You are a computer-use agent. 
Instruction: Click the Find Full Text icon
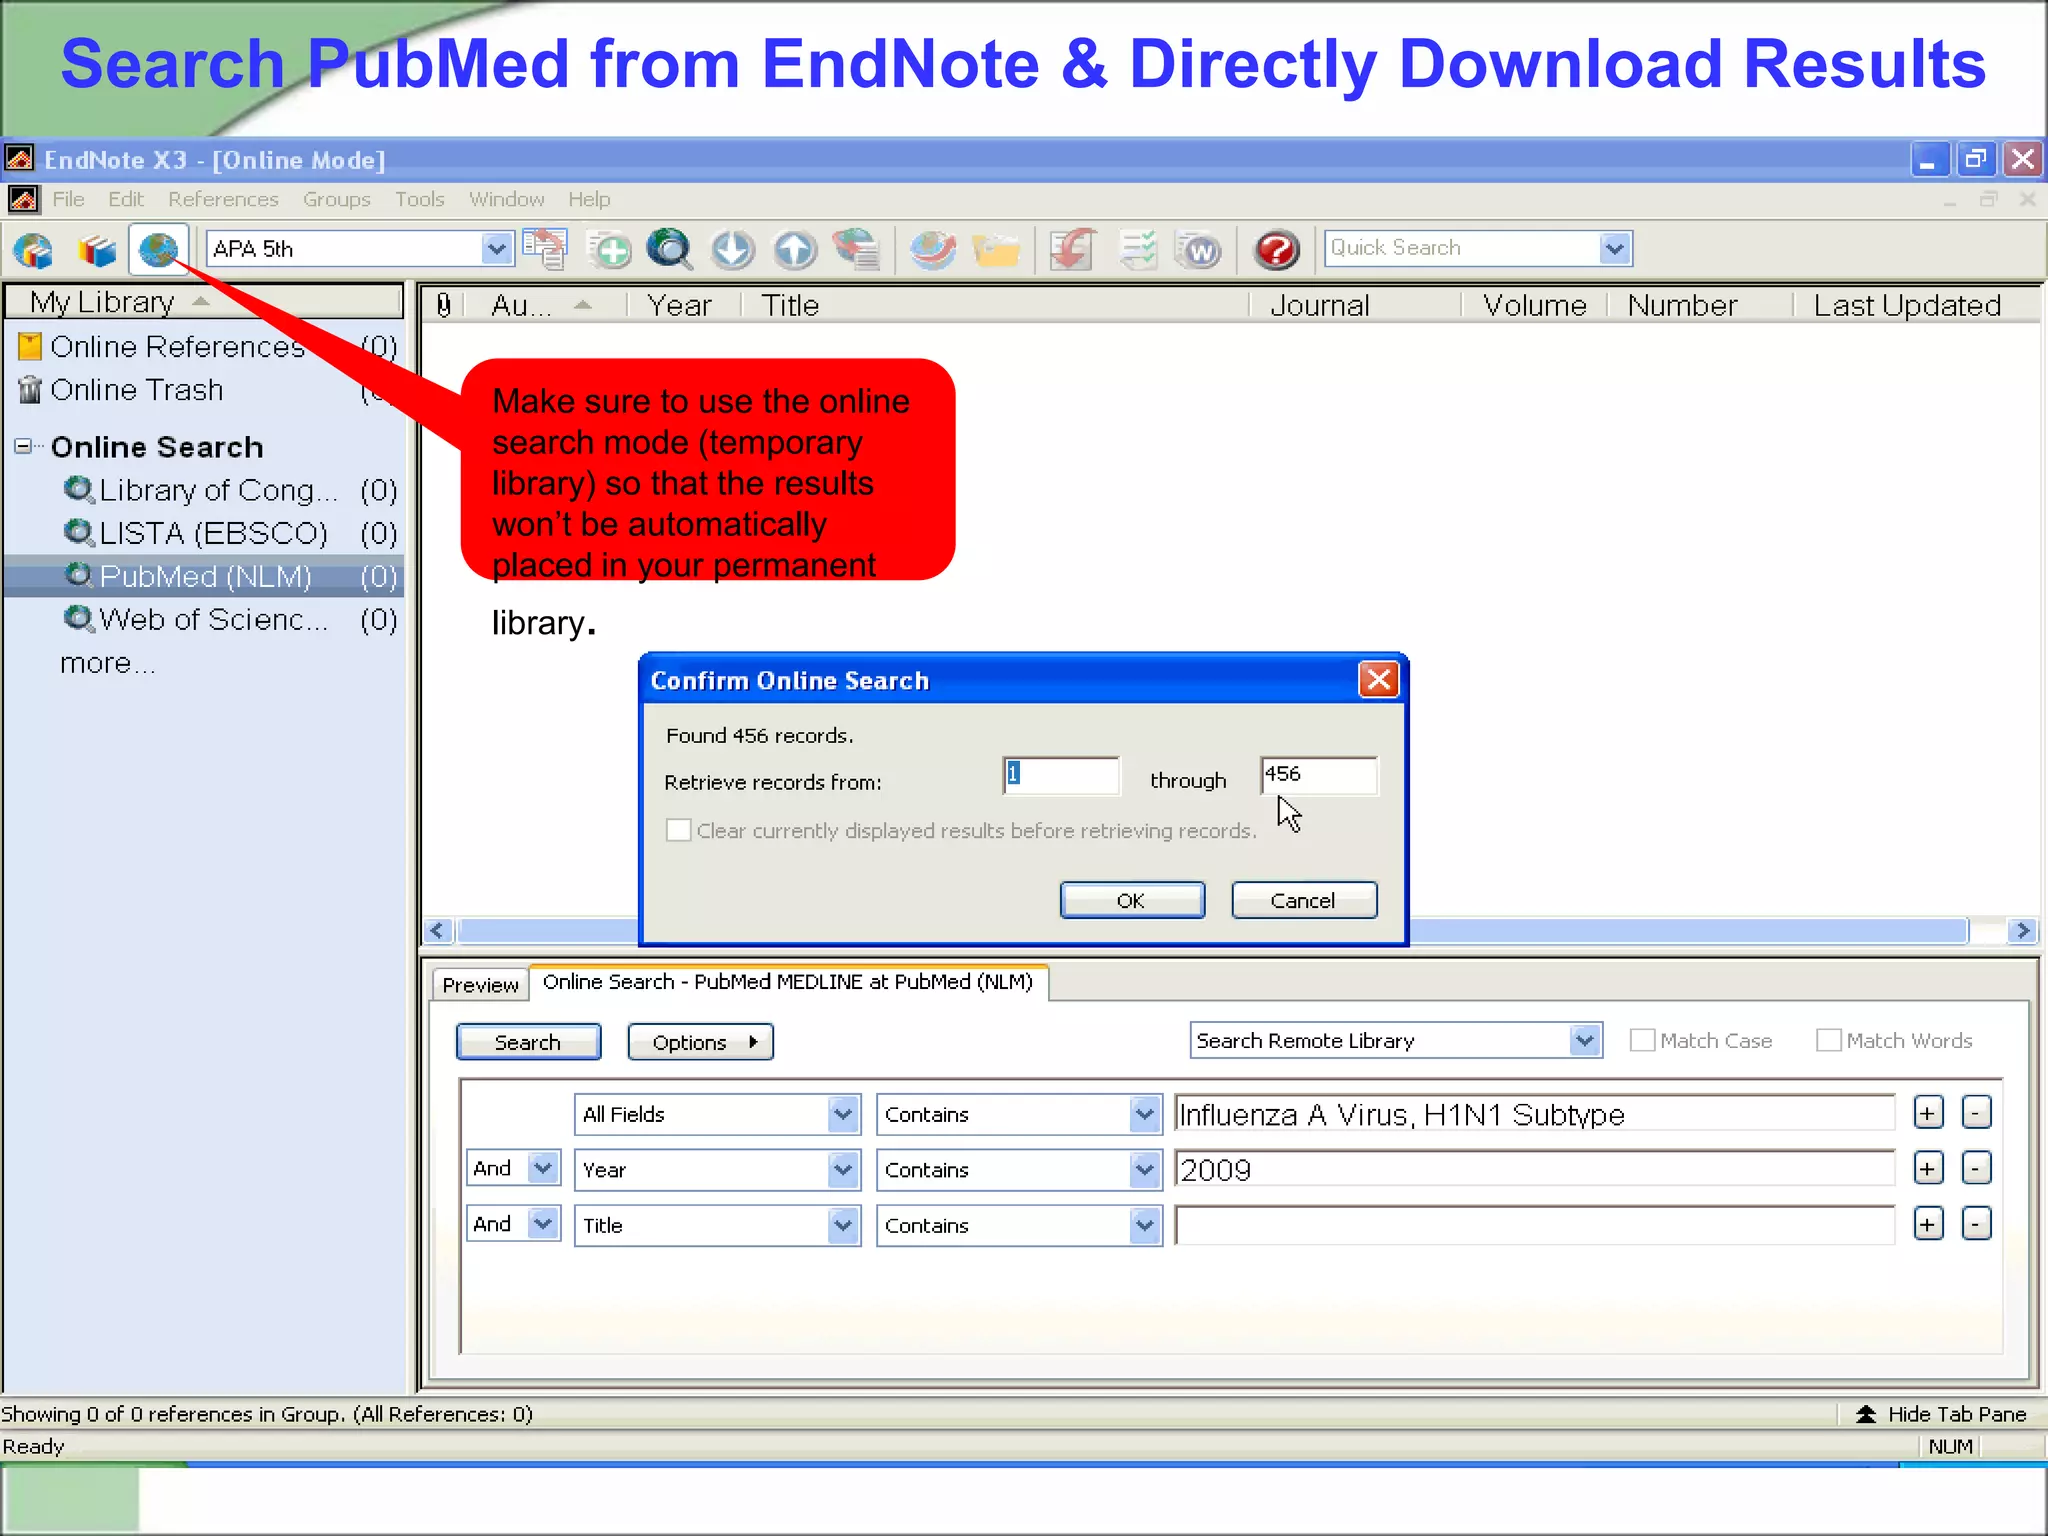tap(857, 250)
